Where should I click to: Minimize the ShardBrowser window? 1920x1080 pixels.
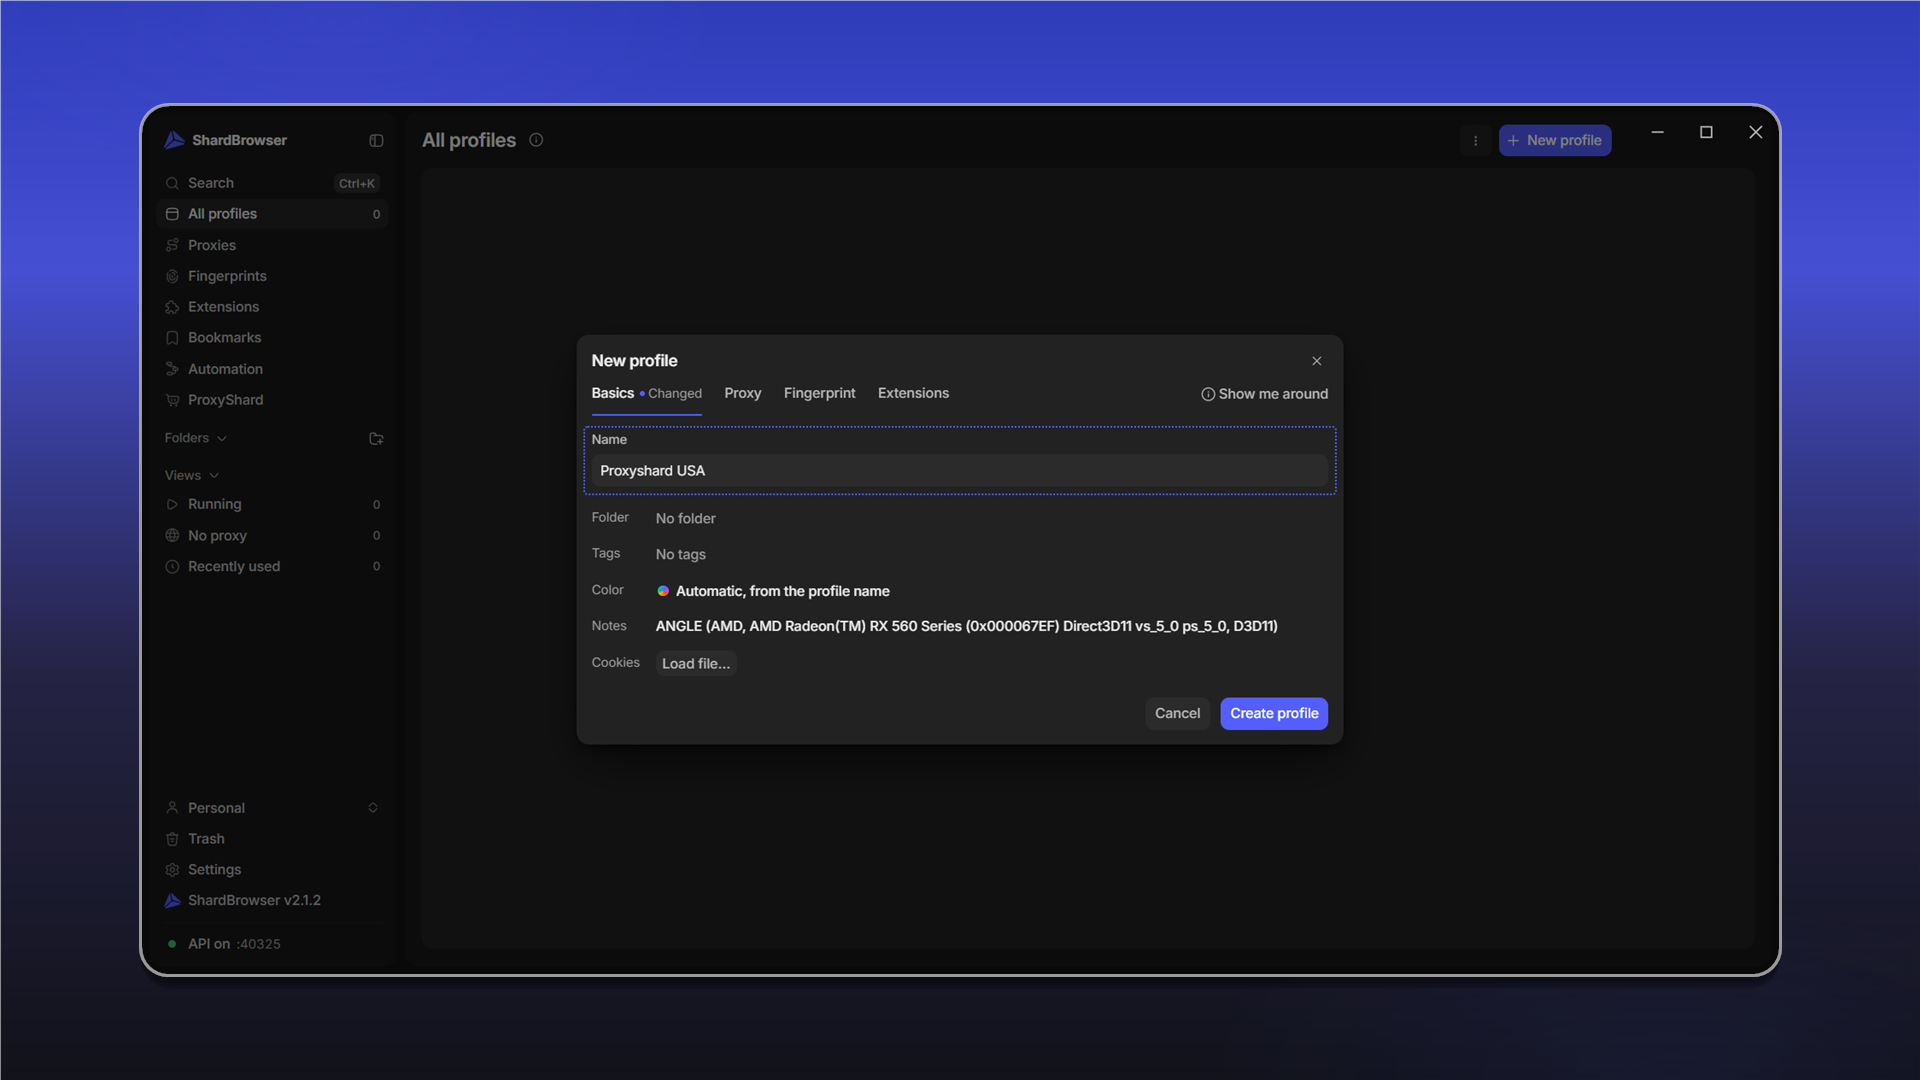click(1657, 132)
